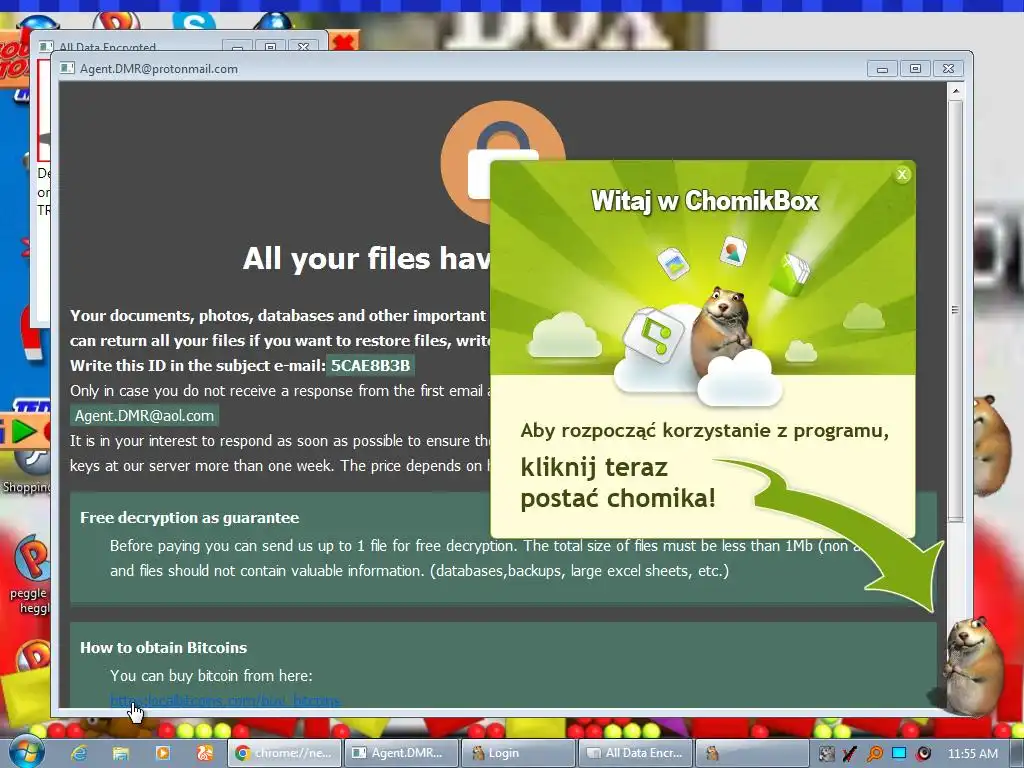Click the first system tray icon
The image size is (1024, 768).
(x=827, y=754)
